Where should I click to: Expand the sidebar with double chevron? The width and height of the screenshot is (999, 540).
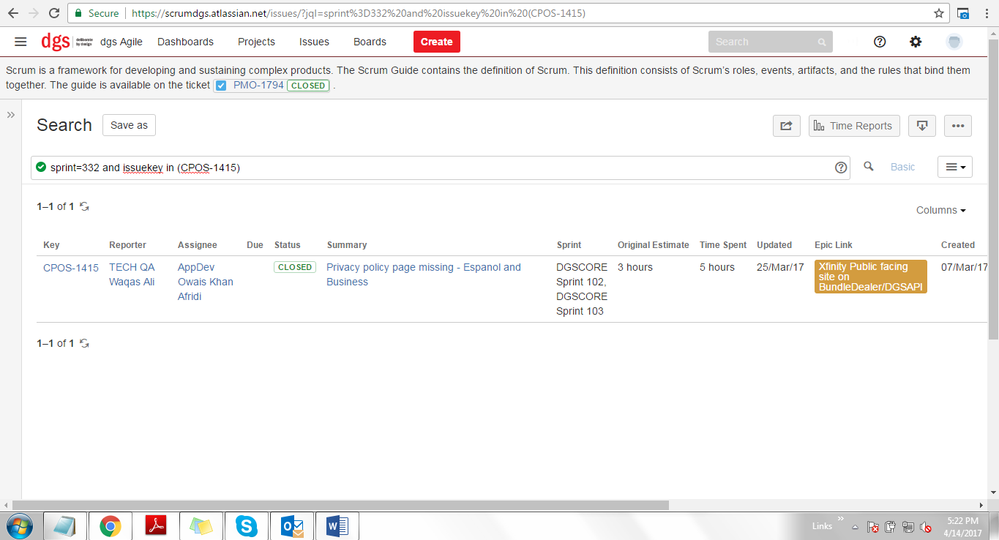[x=11, y=115]
